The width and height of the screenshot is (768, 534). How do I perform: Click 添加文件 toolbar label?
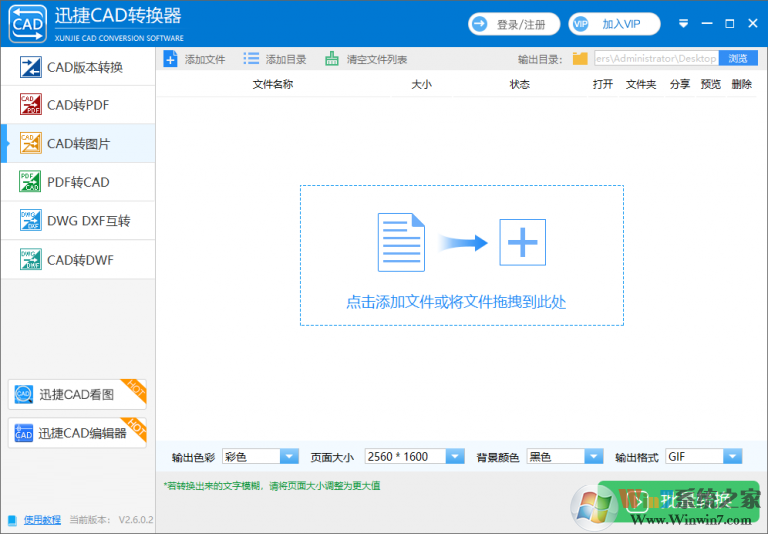coord(205,60)
